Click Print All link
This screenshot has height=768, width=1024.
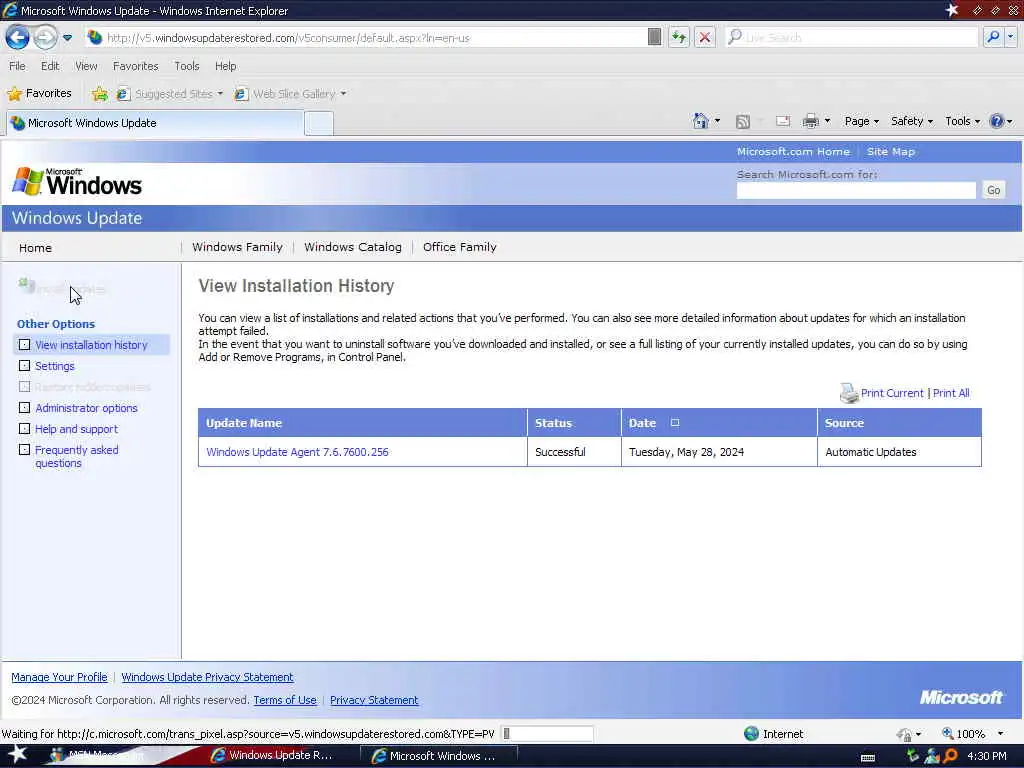click(x=951, y=393)
